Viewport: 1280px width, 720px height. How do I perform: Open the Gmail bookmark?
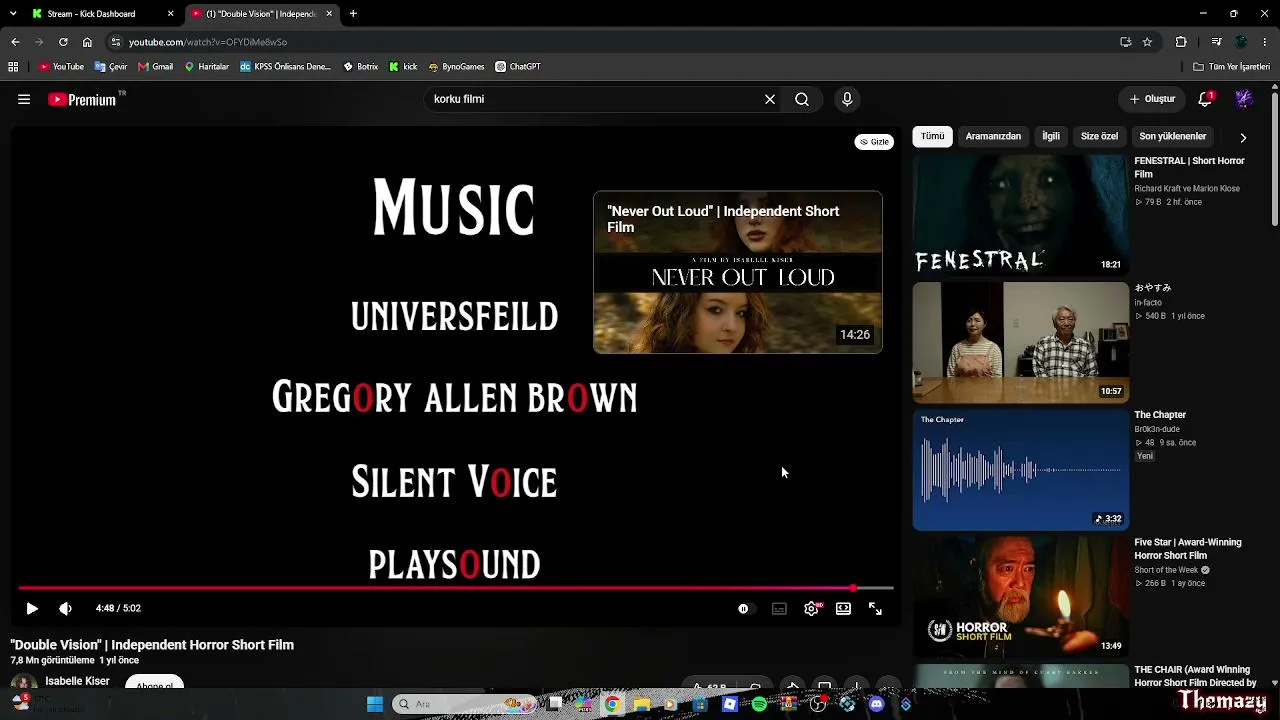coord(156,67)
